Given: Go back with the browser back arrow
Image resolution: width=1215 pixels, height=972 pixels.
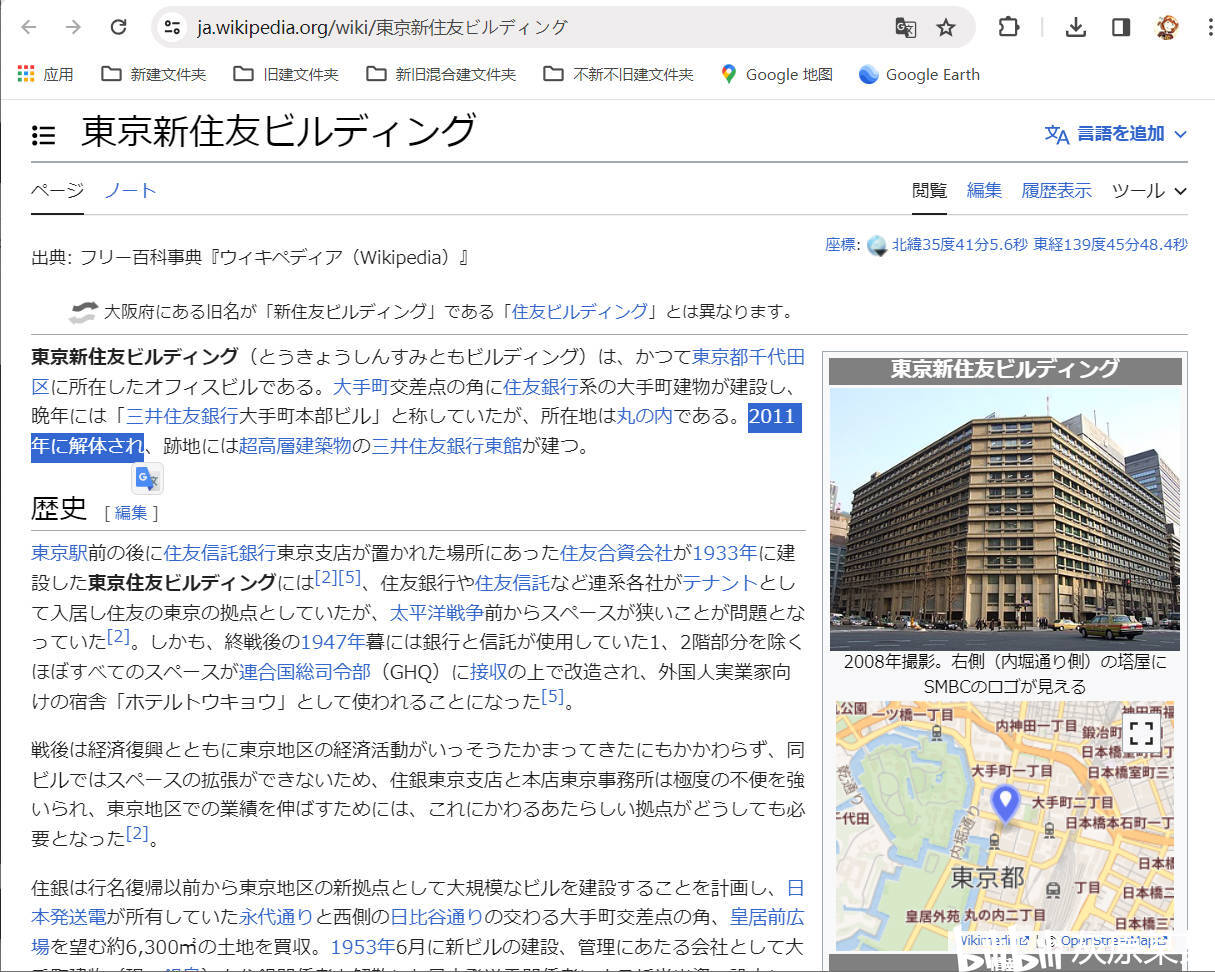Looking at the screenshot, I should (29, 27).
